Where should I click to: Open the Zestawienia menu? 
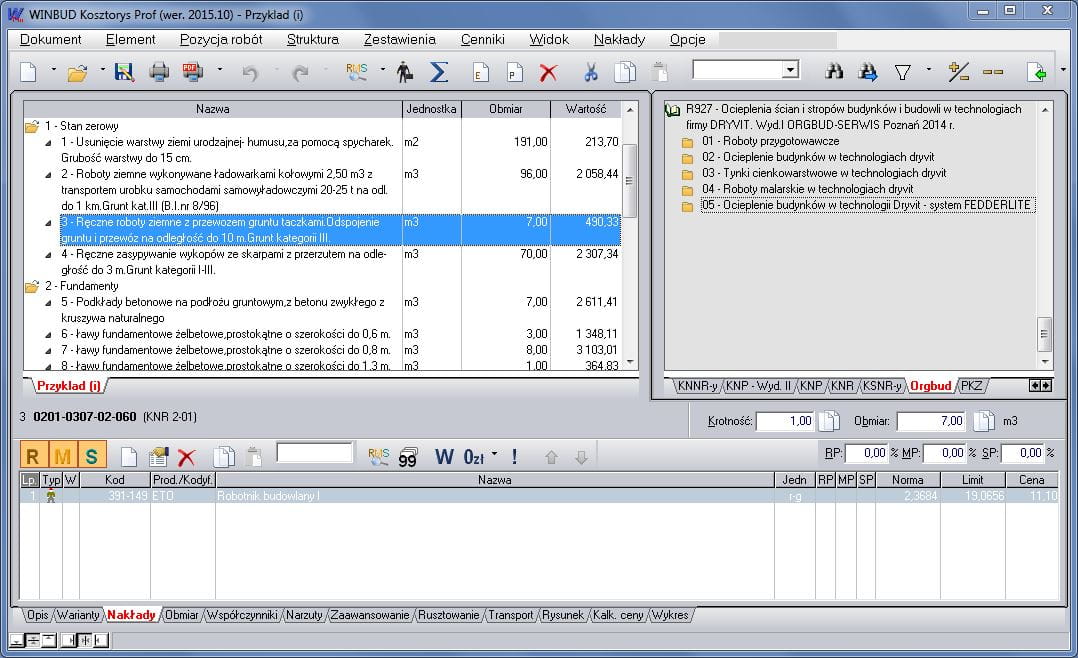(399, 39)
